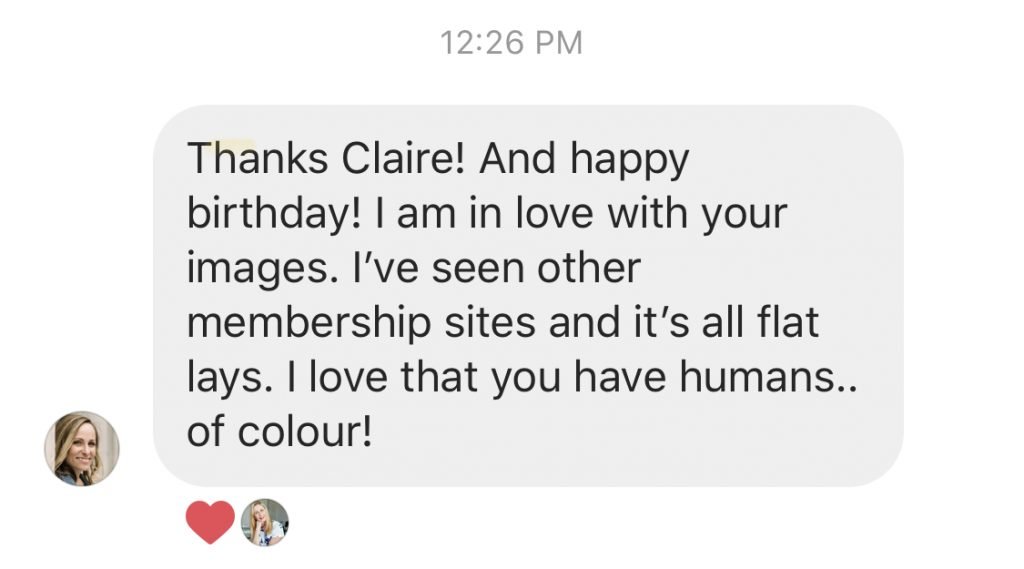
Task: Click the 12:26 PM timestamp
Action: point(511,43)
